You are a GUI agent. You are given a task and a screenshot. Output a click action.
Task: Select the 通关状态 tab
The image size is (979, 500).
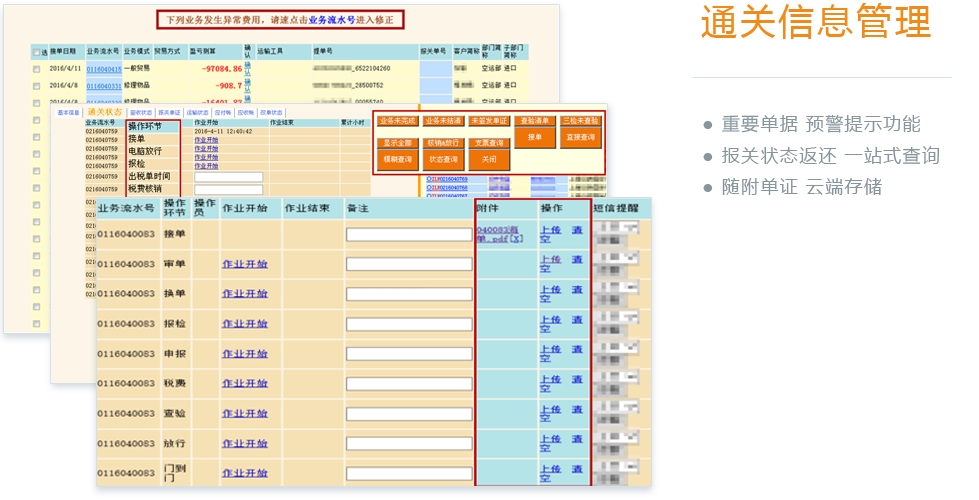(x=104, y=112)
